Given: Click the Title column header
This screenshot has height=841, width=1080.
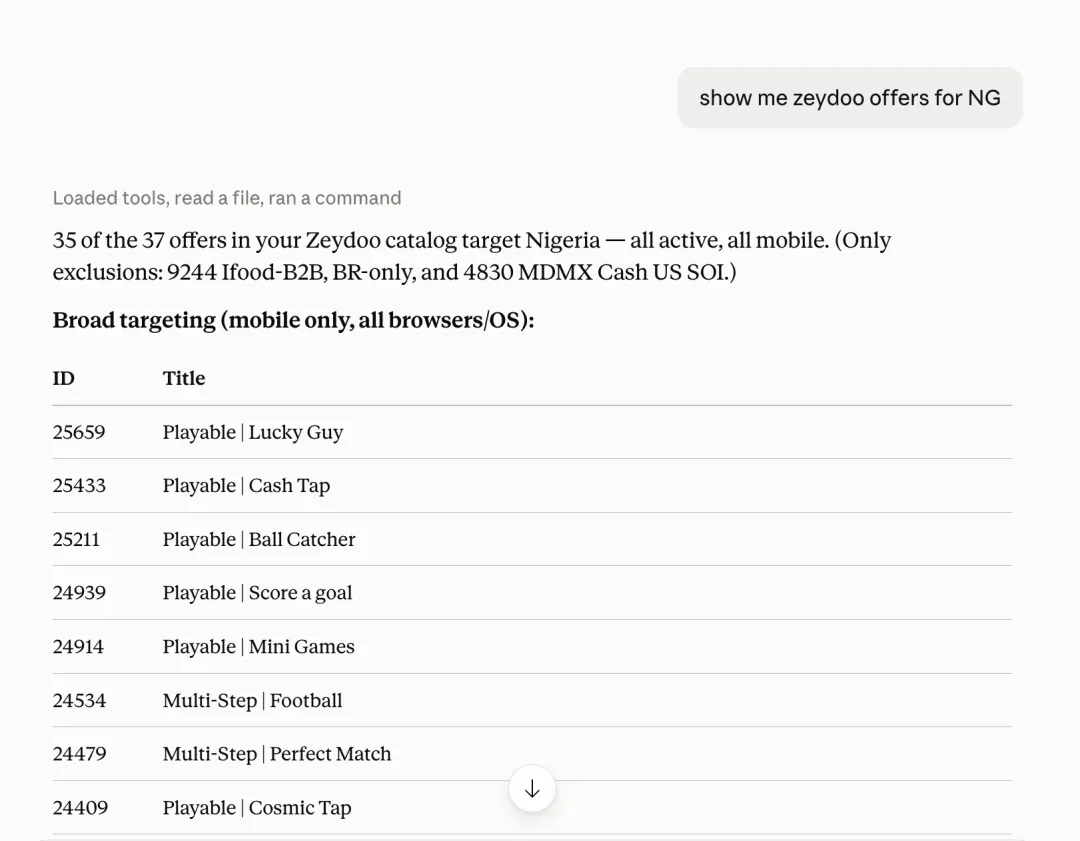Looking at the screenshot, I should point(184,378).
